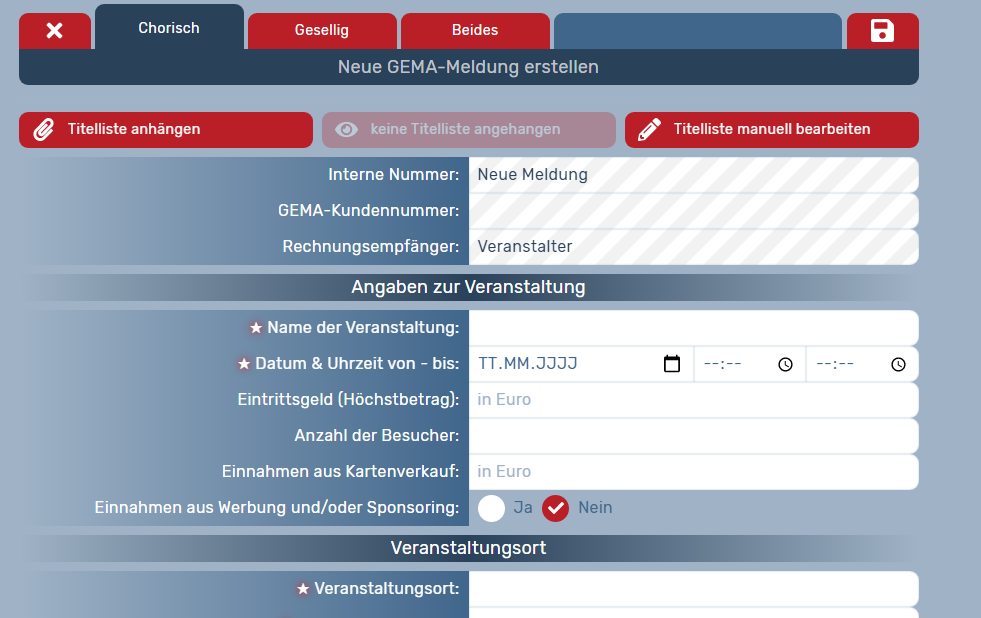The height and width of the screenshot is (618, 981).
Task: Focus the Veranstaltungsort input field
Action: (x=693, y=589)
